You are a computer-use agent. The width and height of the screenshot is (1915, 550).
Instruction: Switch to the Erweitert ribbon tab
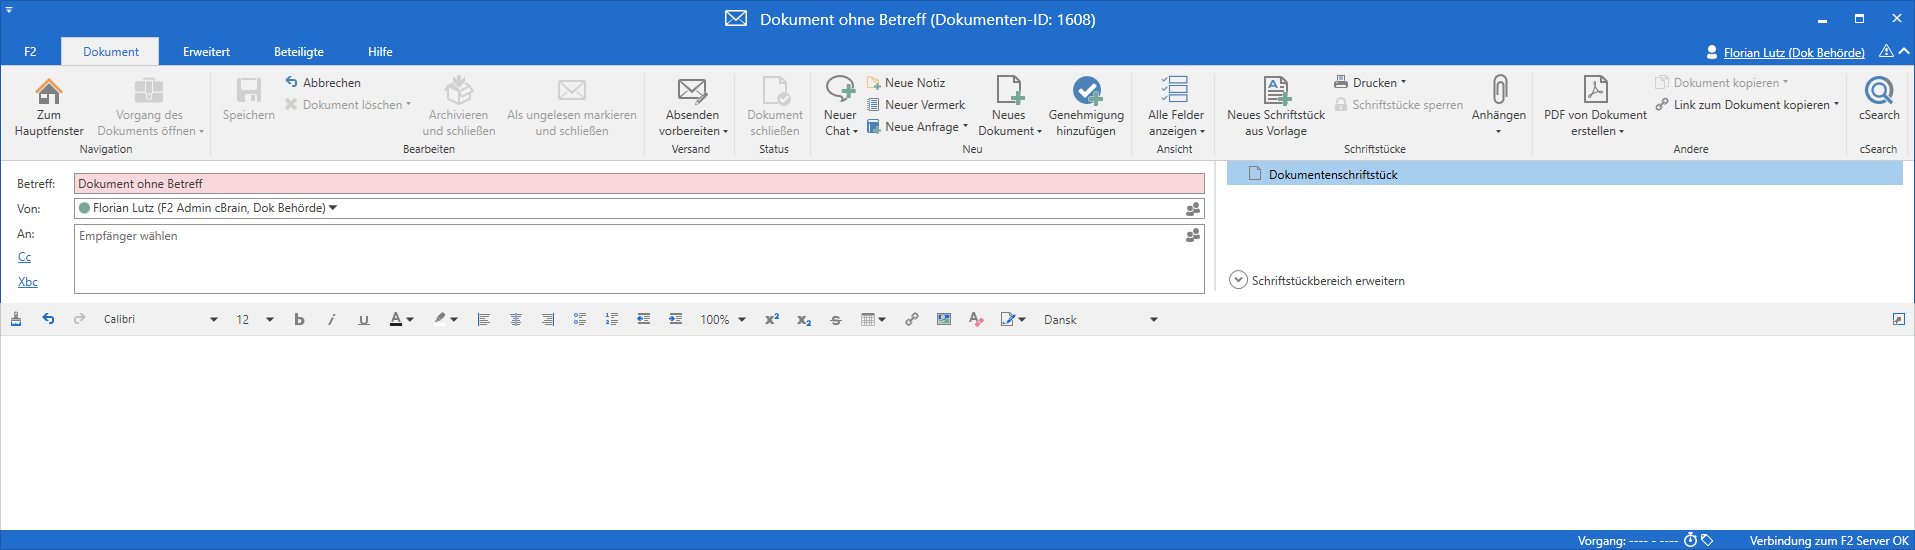pos(206,52)
